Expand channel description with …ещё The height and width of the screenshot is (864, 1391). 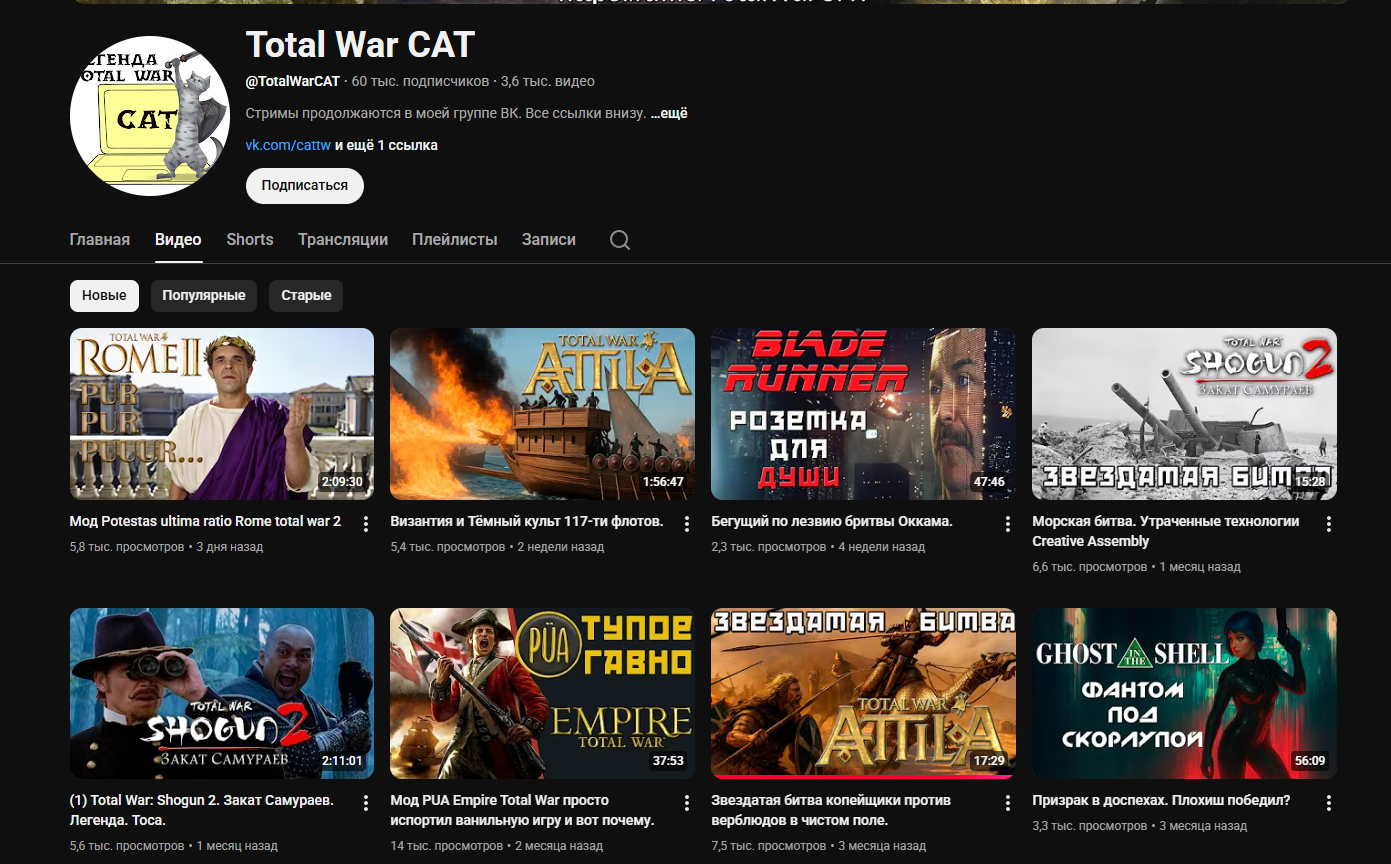pos(669,113)
